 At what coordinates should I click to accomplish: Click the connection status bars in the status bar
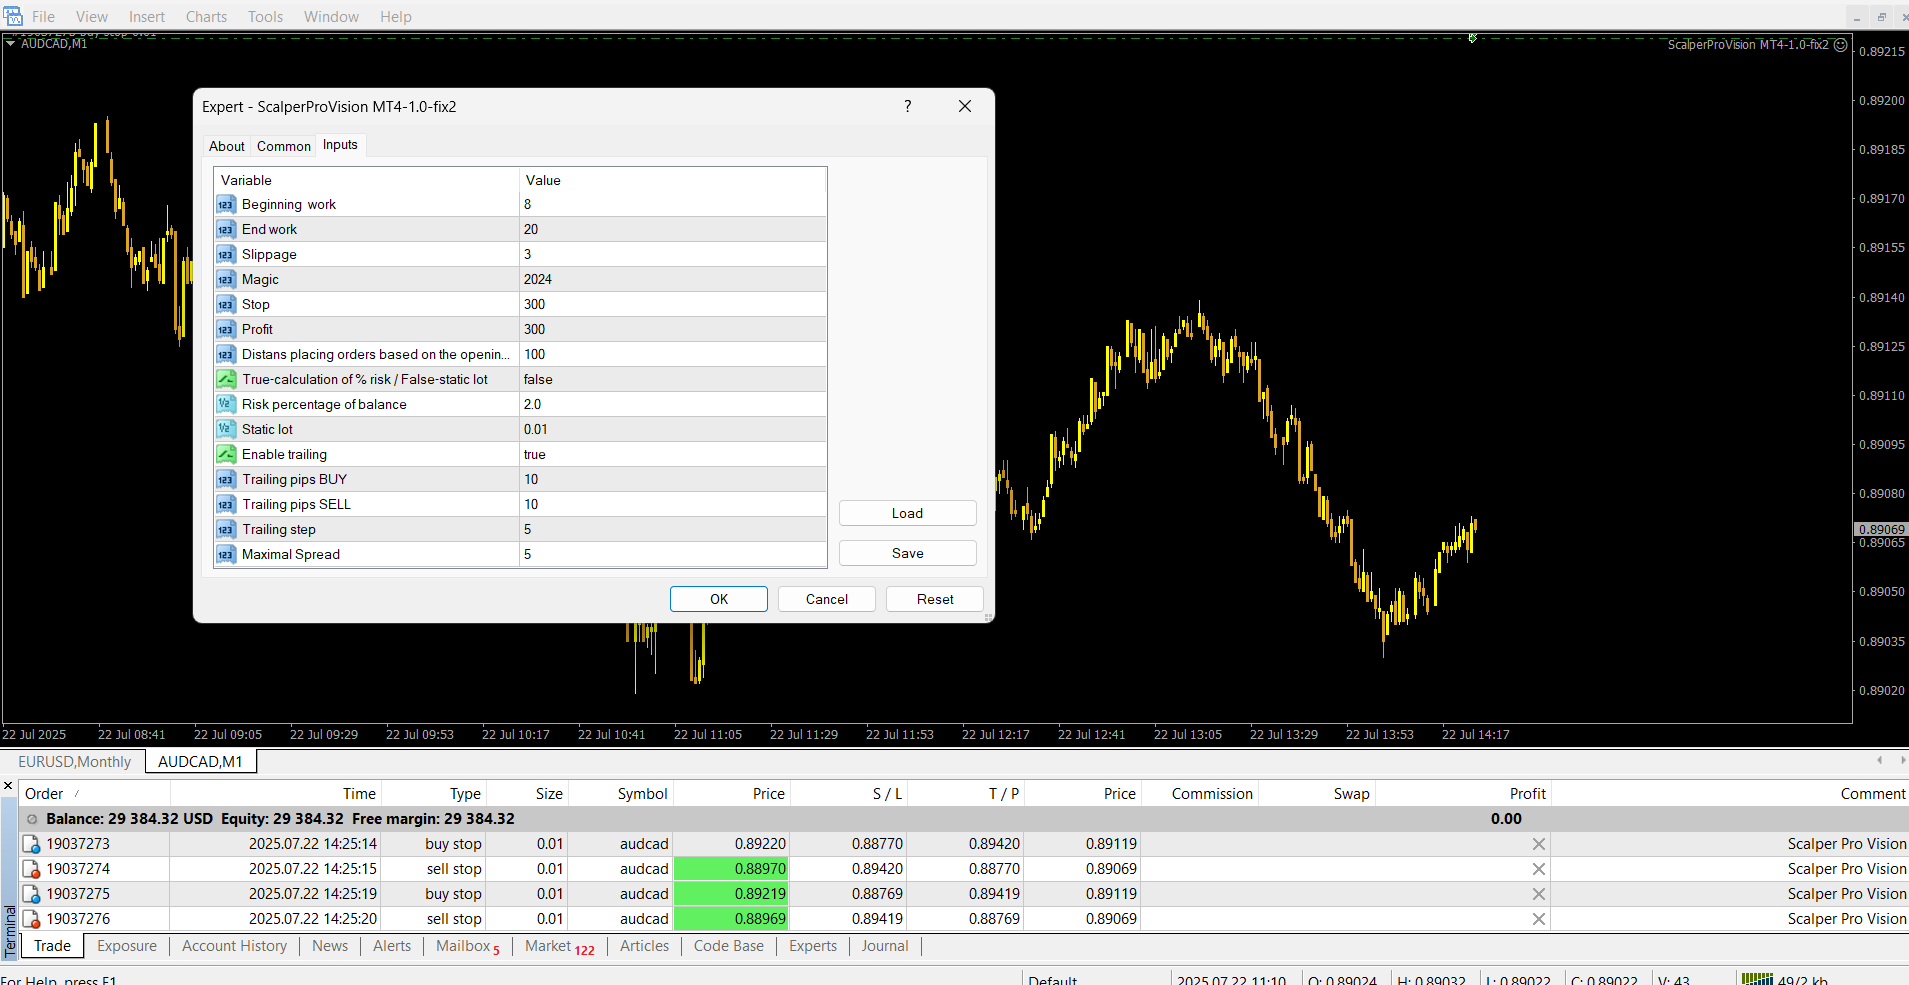[1756, 980]
